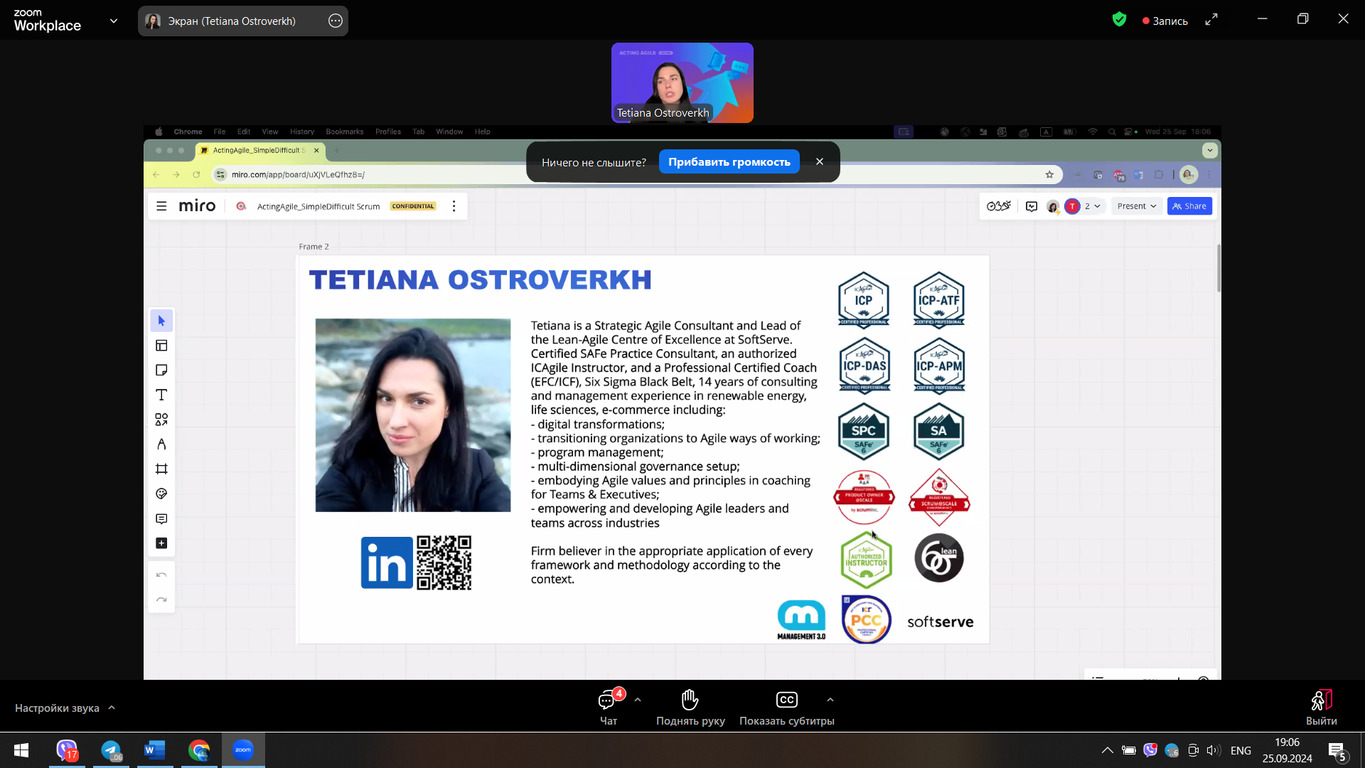Open the Miro hamburger main menu
Image resolution: width=1365 pixels, height=768 pixels.
(x=161, y=206)
